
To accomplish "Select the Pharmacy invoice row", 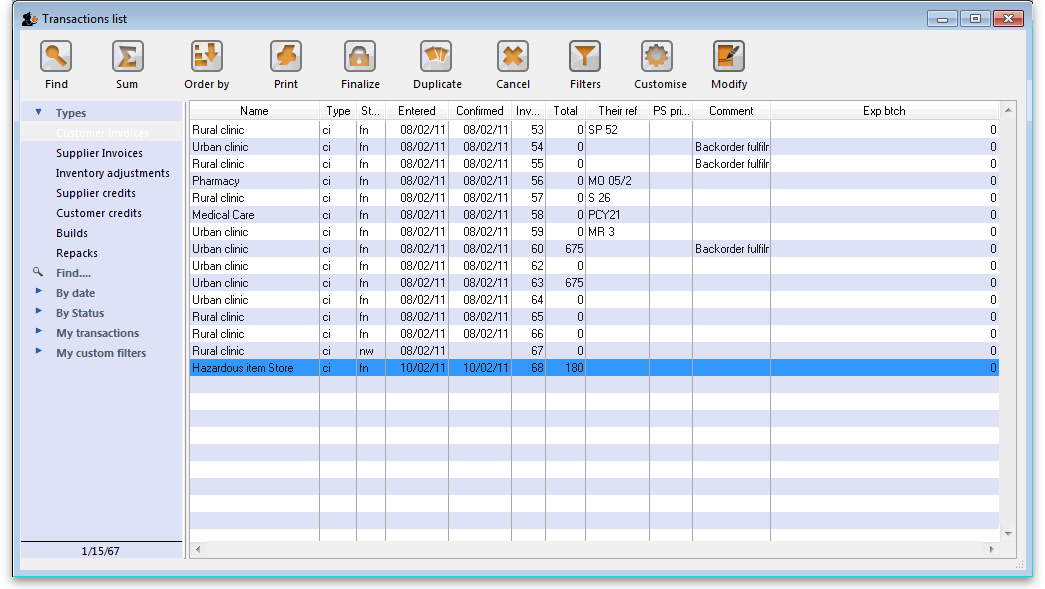I will point(254,181).
